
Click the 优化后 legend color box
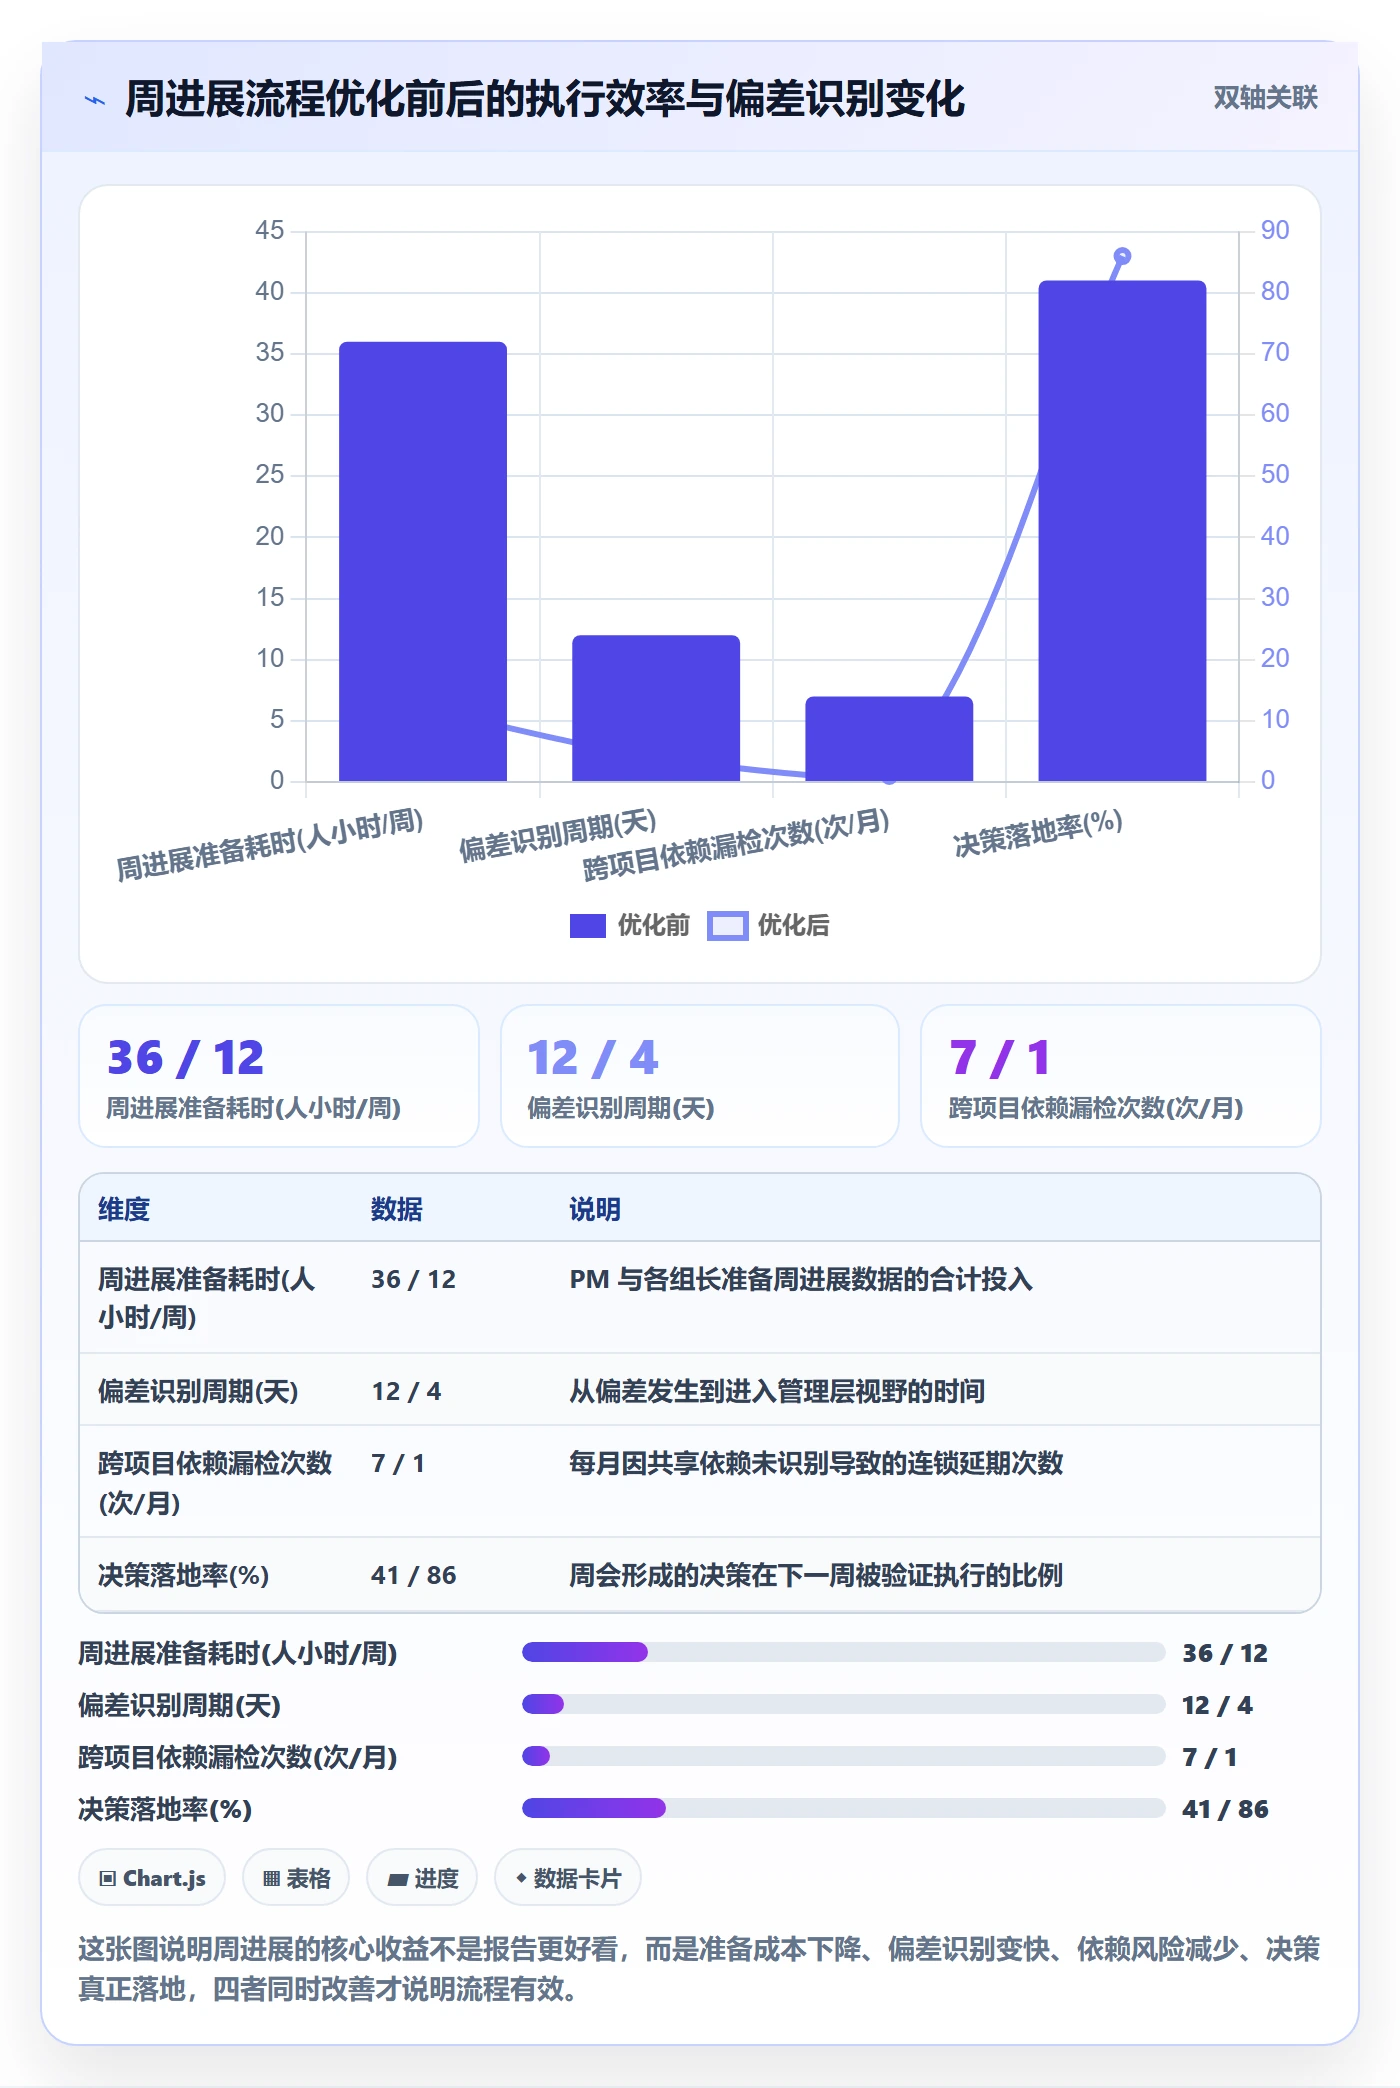pyautogui.click(x=727, y=926)
